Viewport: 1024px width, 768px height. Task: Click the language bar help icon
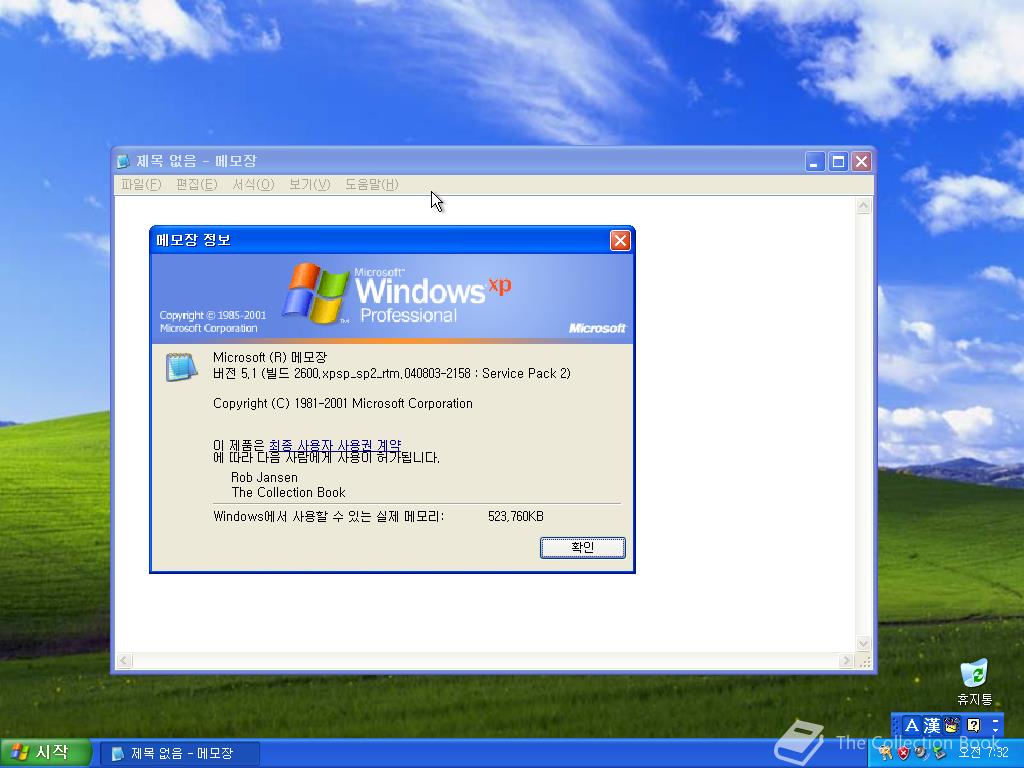click(x=973, y=725)
